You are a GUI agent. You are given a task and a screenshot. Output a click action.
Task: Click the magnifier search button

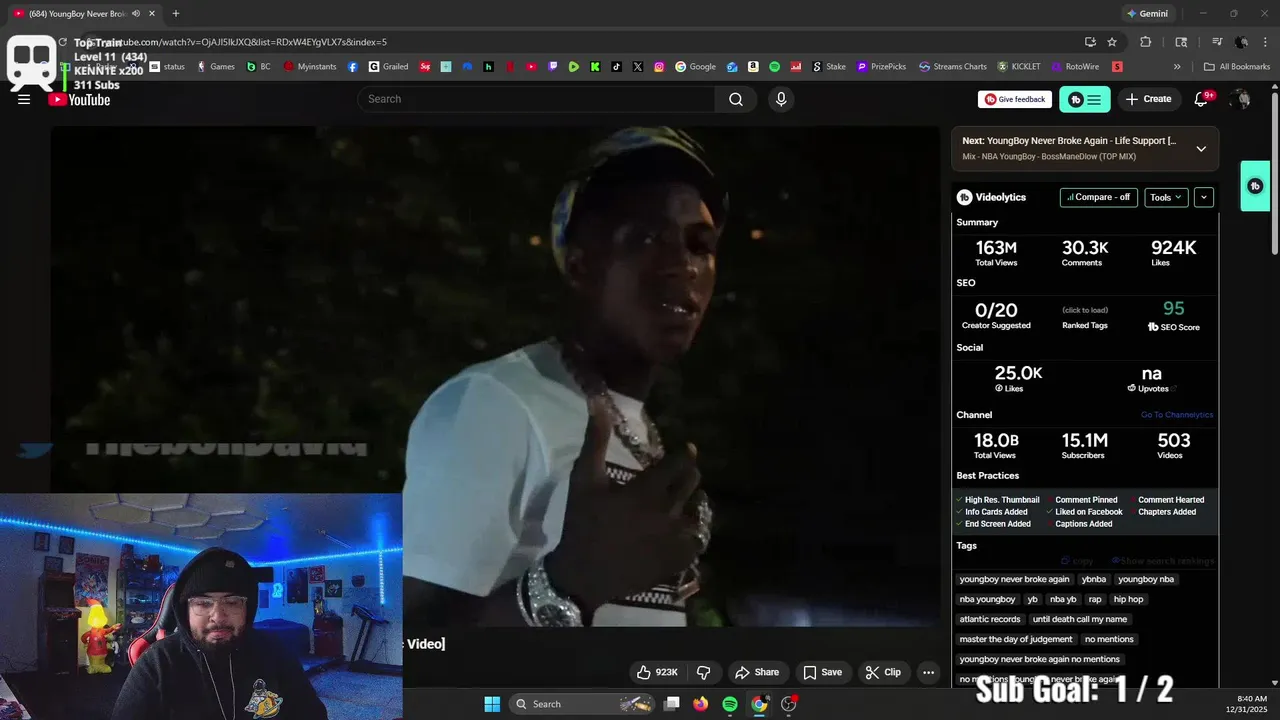tap(736, 99)
